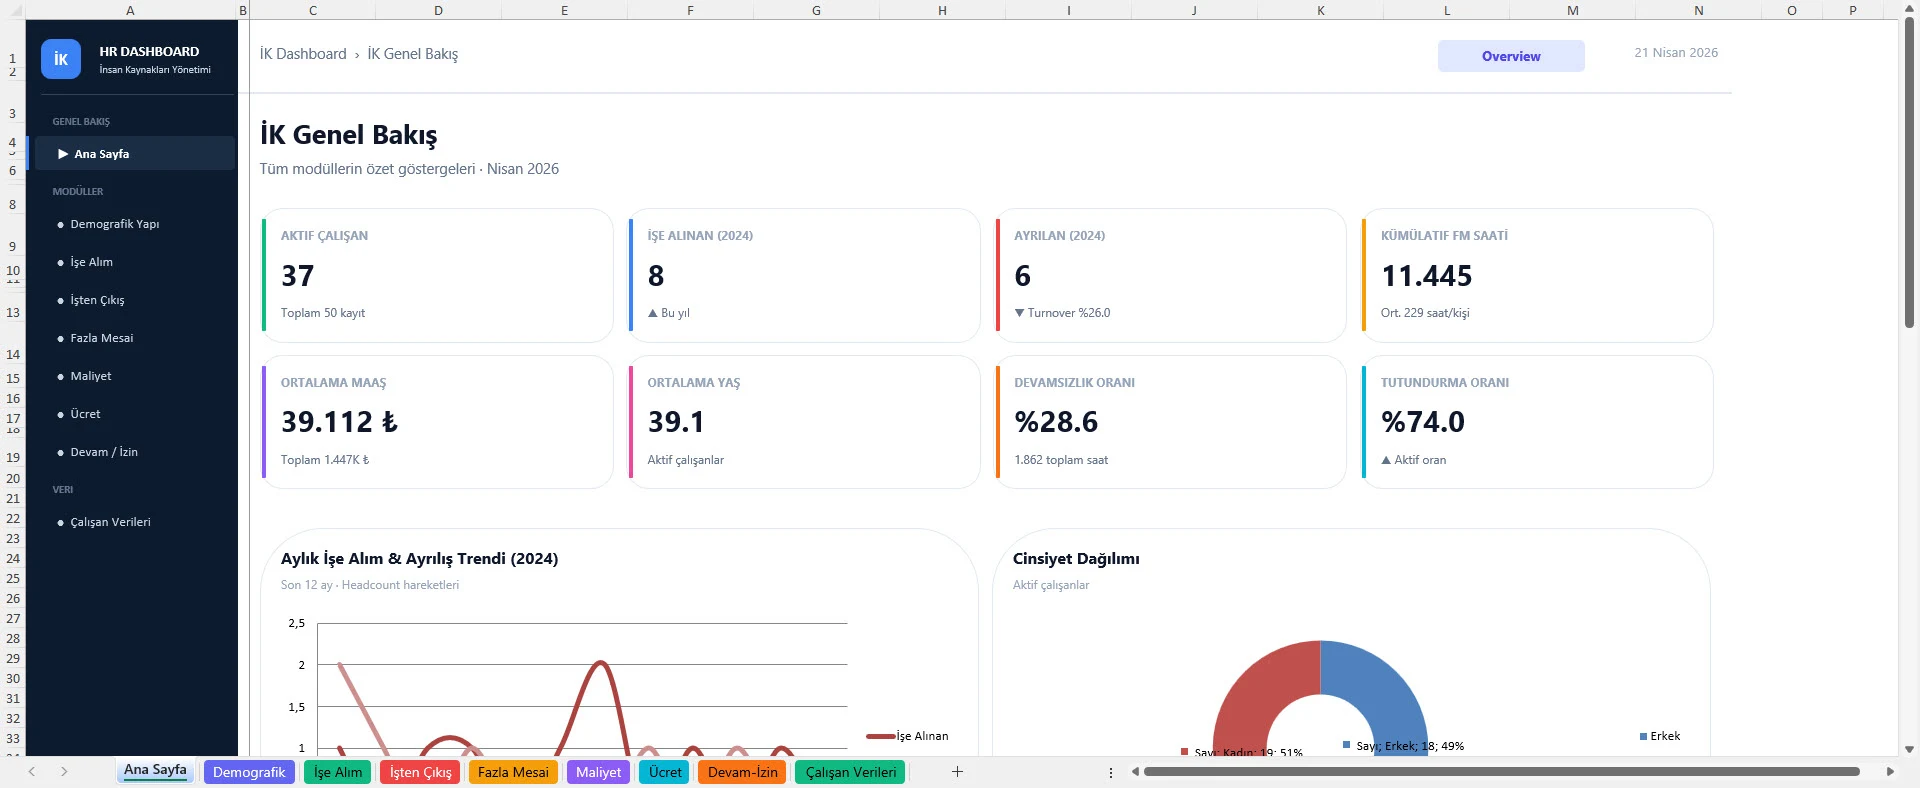Click the sheet options three-dot icon
This screenshot has width=1920, height=788.
tap(1111, 772)
